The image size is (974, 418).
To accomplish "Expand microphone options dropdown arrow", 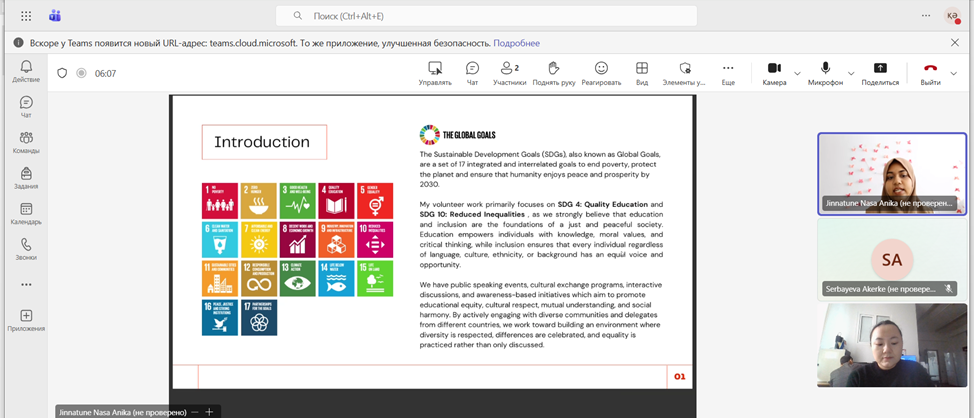I will [851, 73].
